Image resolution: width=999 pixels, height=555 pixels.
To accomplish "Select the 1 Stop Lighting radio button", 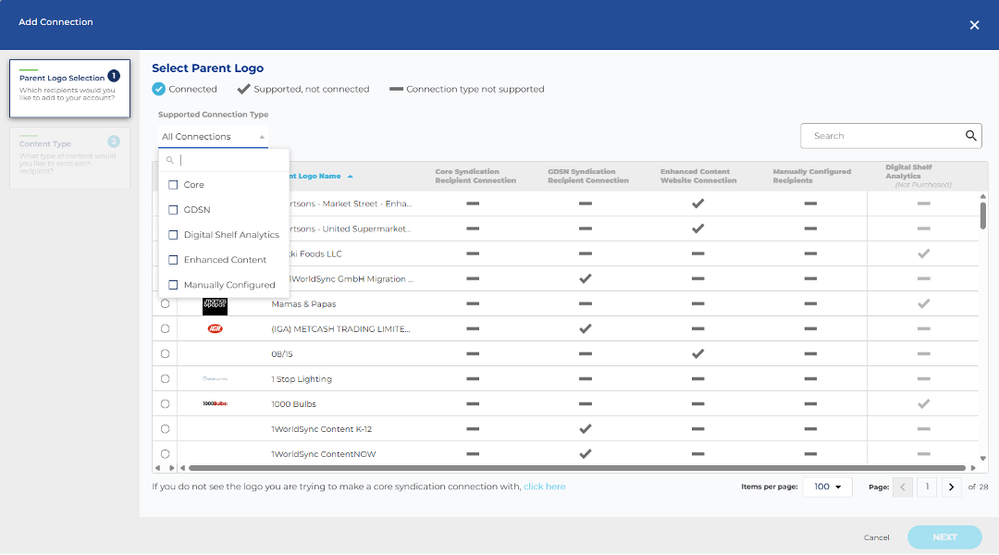I will tap(165, 379).
